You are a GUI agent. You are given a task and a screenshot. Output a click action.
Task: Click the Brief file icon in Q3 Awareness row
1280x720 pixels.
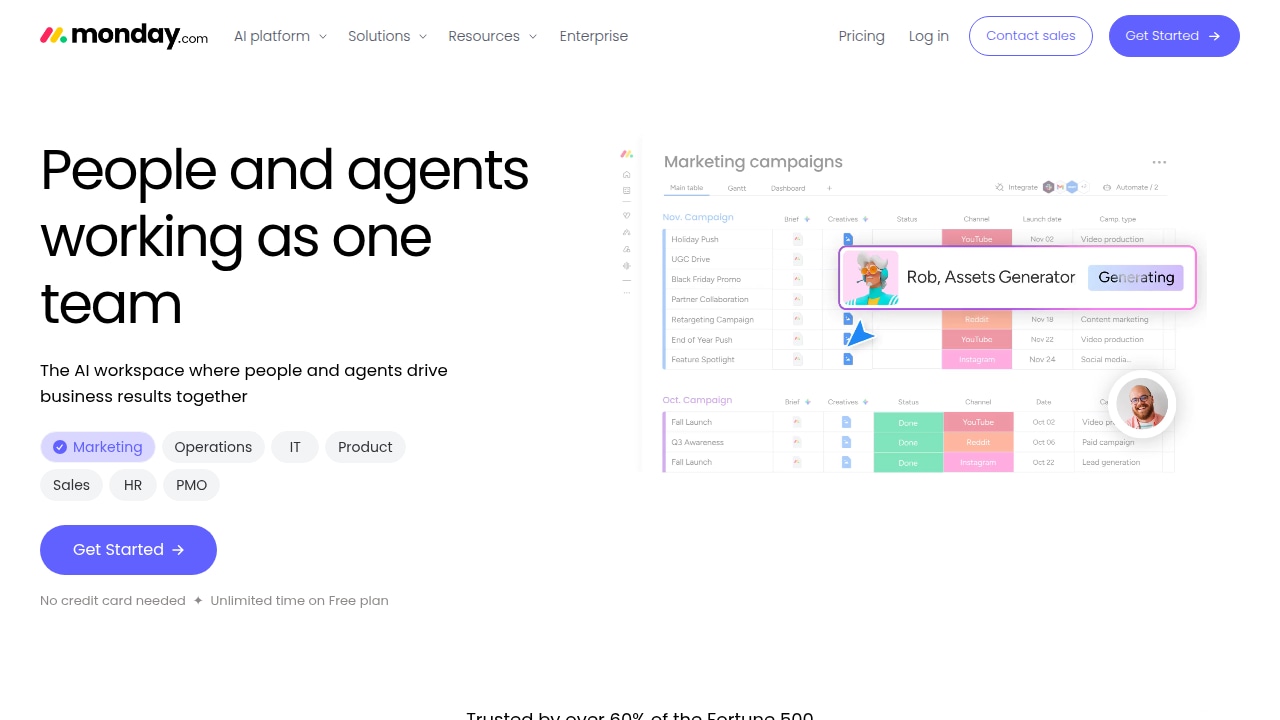797,442
